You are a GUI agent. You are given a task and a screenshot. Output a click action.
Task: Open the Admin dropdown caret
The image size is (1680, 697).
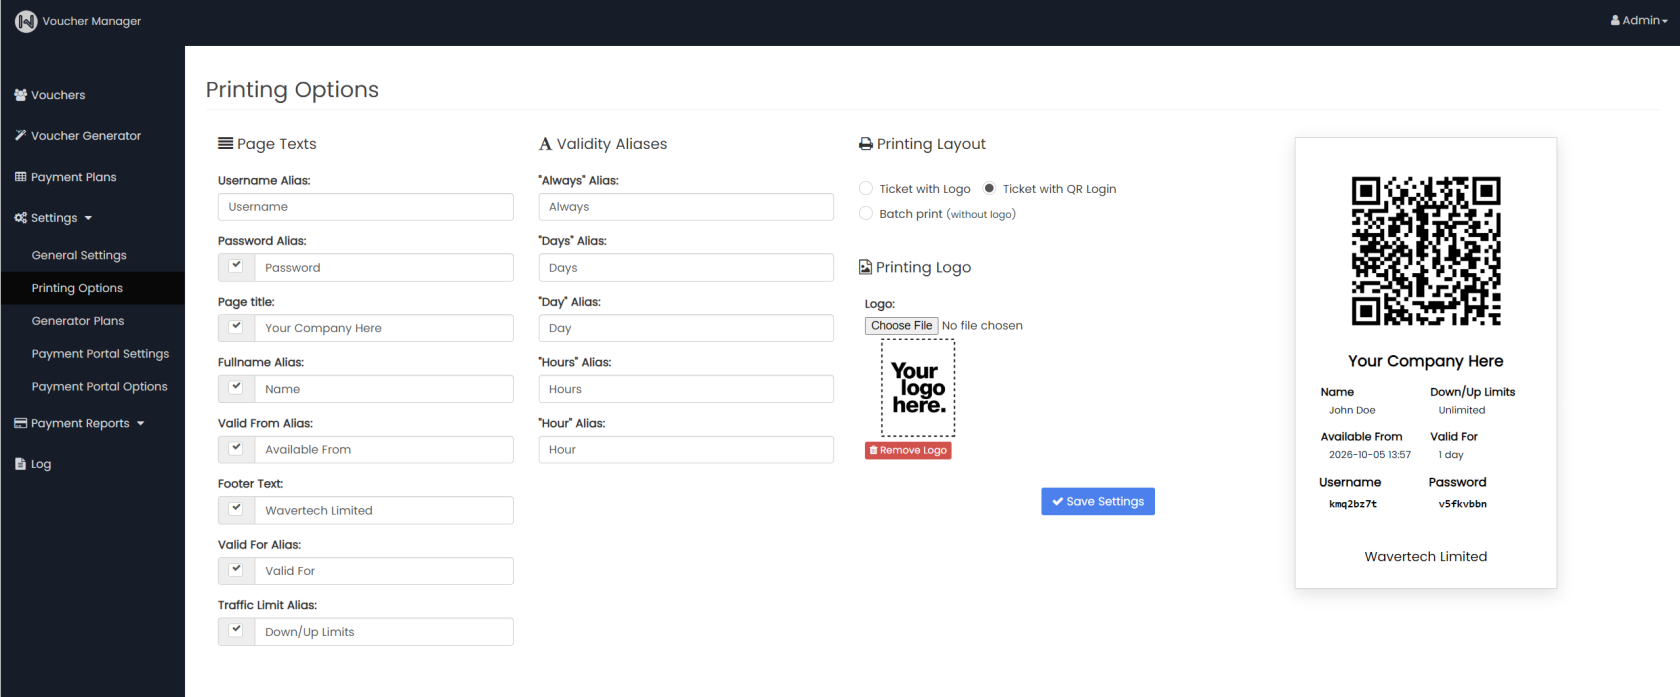tap(1665, 21)
